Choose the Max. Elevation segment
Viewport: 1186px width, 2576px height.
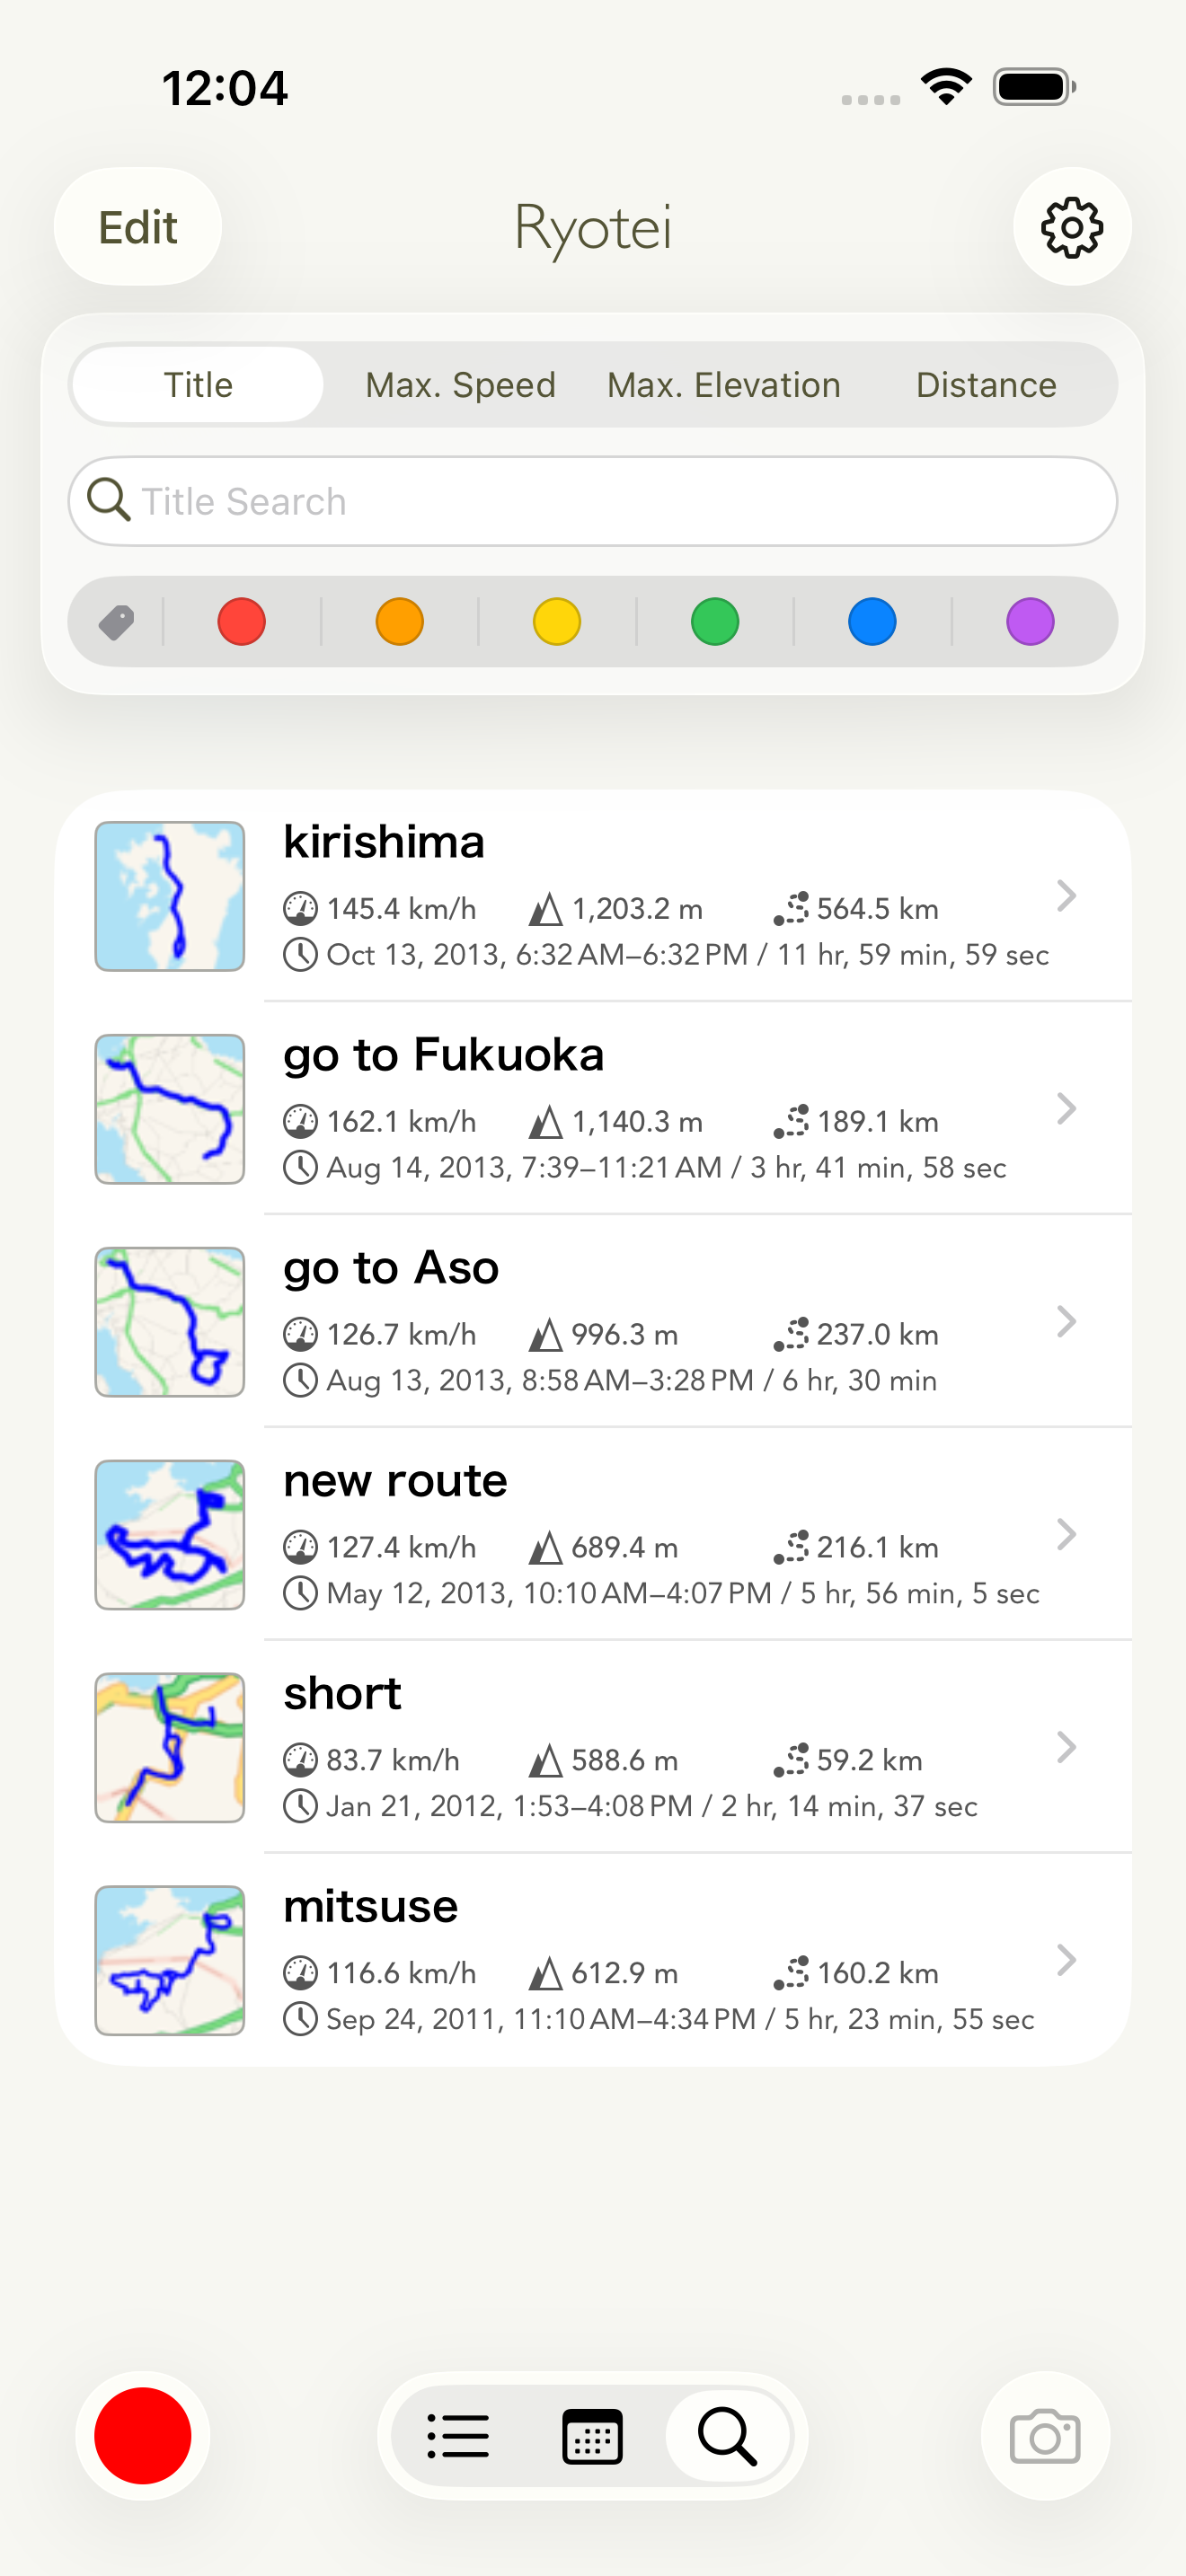pos(724,385)
